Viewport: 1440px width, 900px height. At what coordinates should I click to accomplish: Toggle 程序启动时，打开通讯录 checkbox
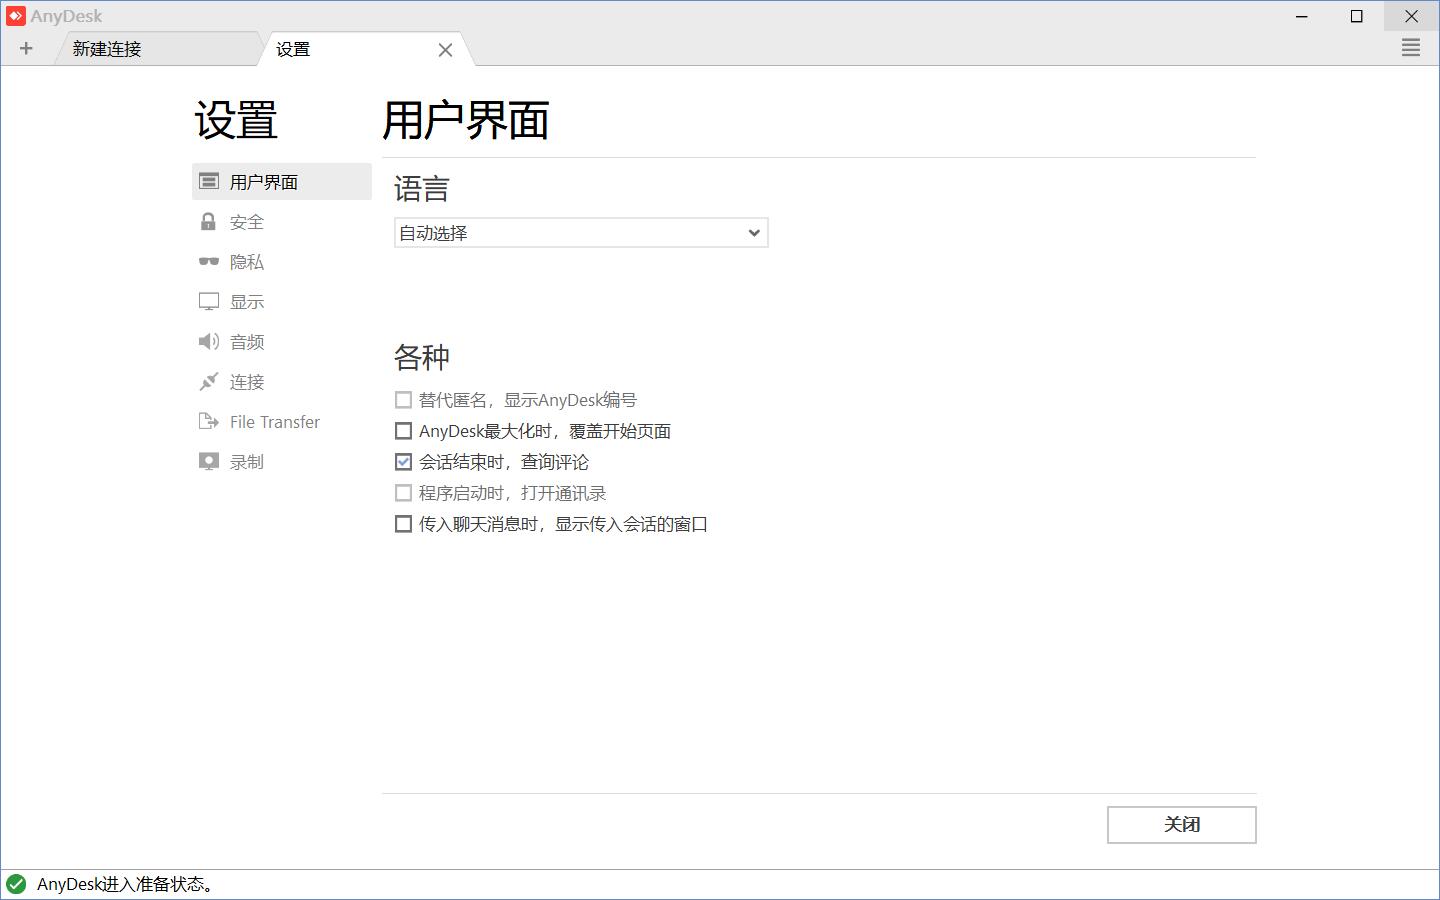coord(403,493)
